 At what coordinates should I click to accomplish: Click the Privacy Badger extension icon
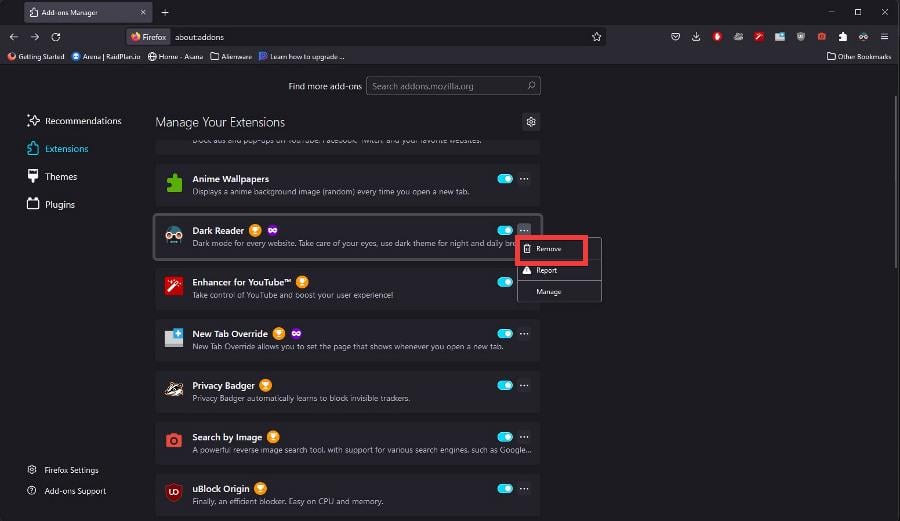[174, 390]
